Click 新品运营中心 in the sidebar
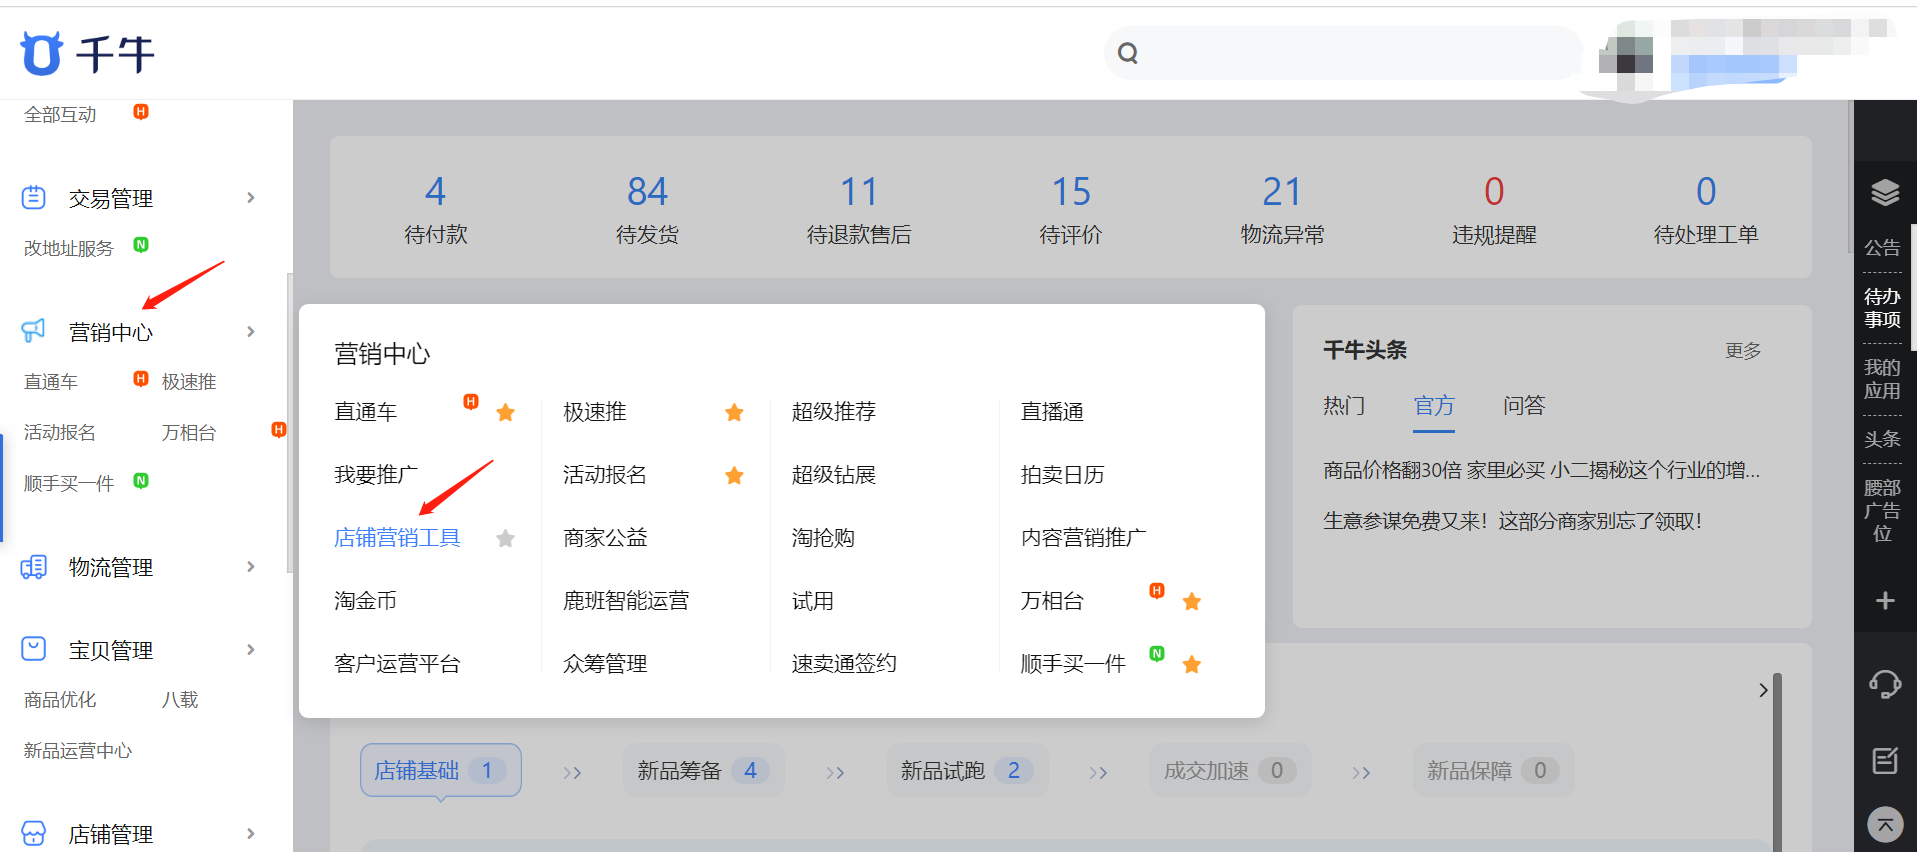The image size is (1917, 852). pyautogui.click(x=78, y=751)
